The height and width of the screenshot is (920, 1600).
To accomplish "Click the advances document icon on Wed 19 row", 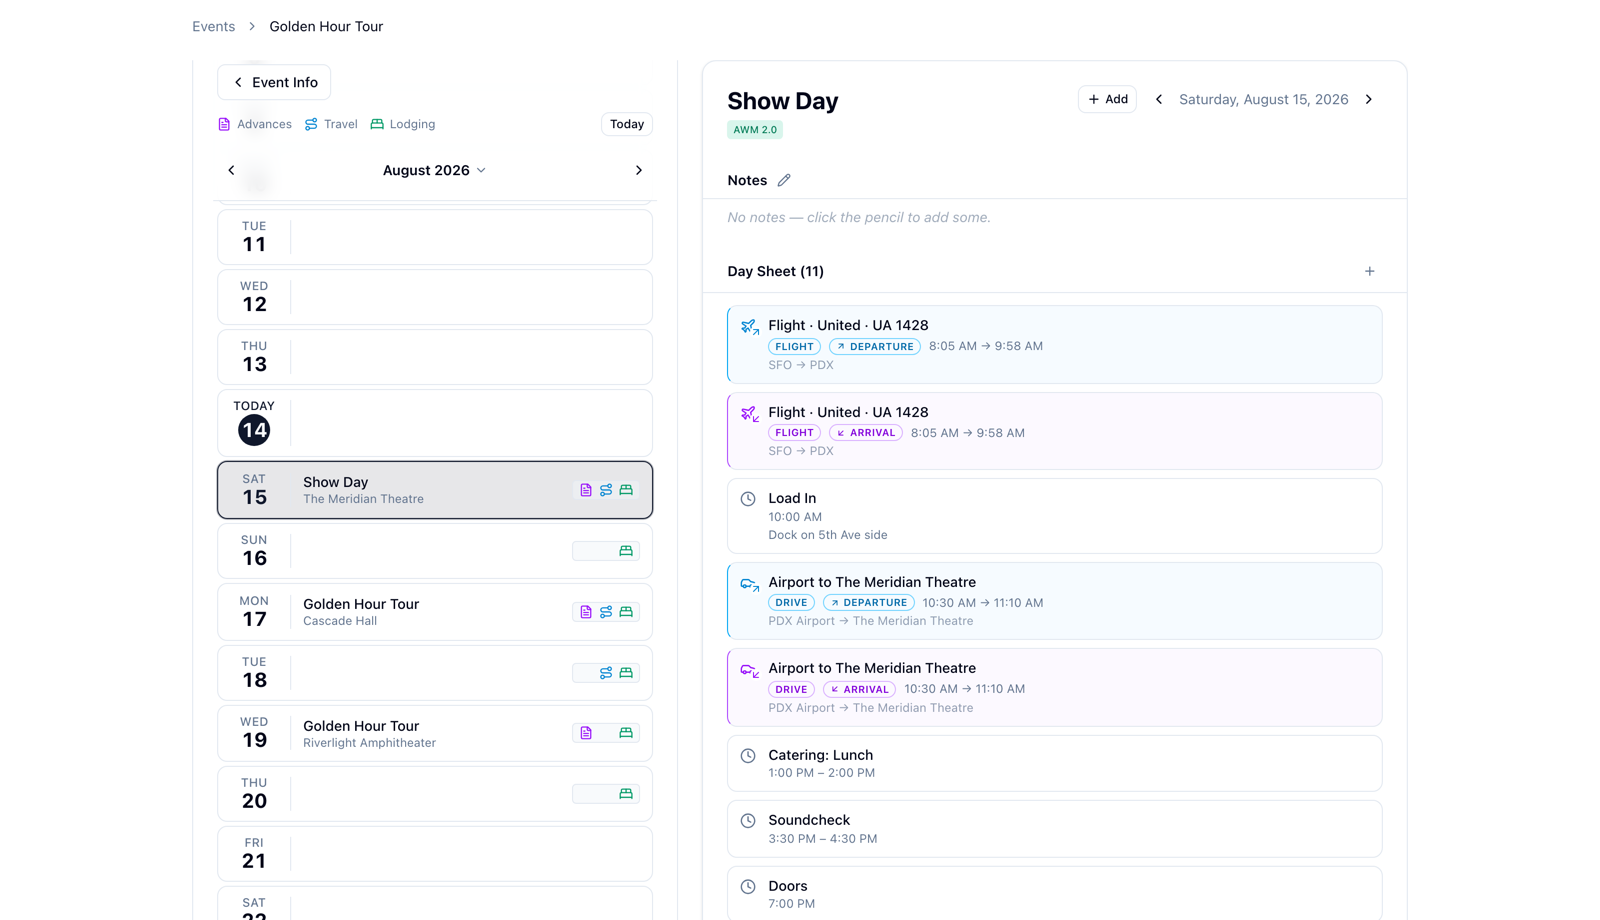I will [x=586, y=733].
